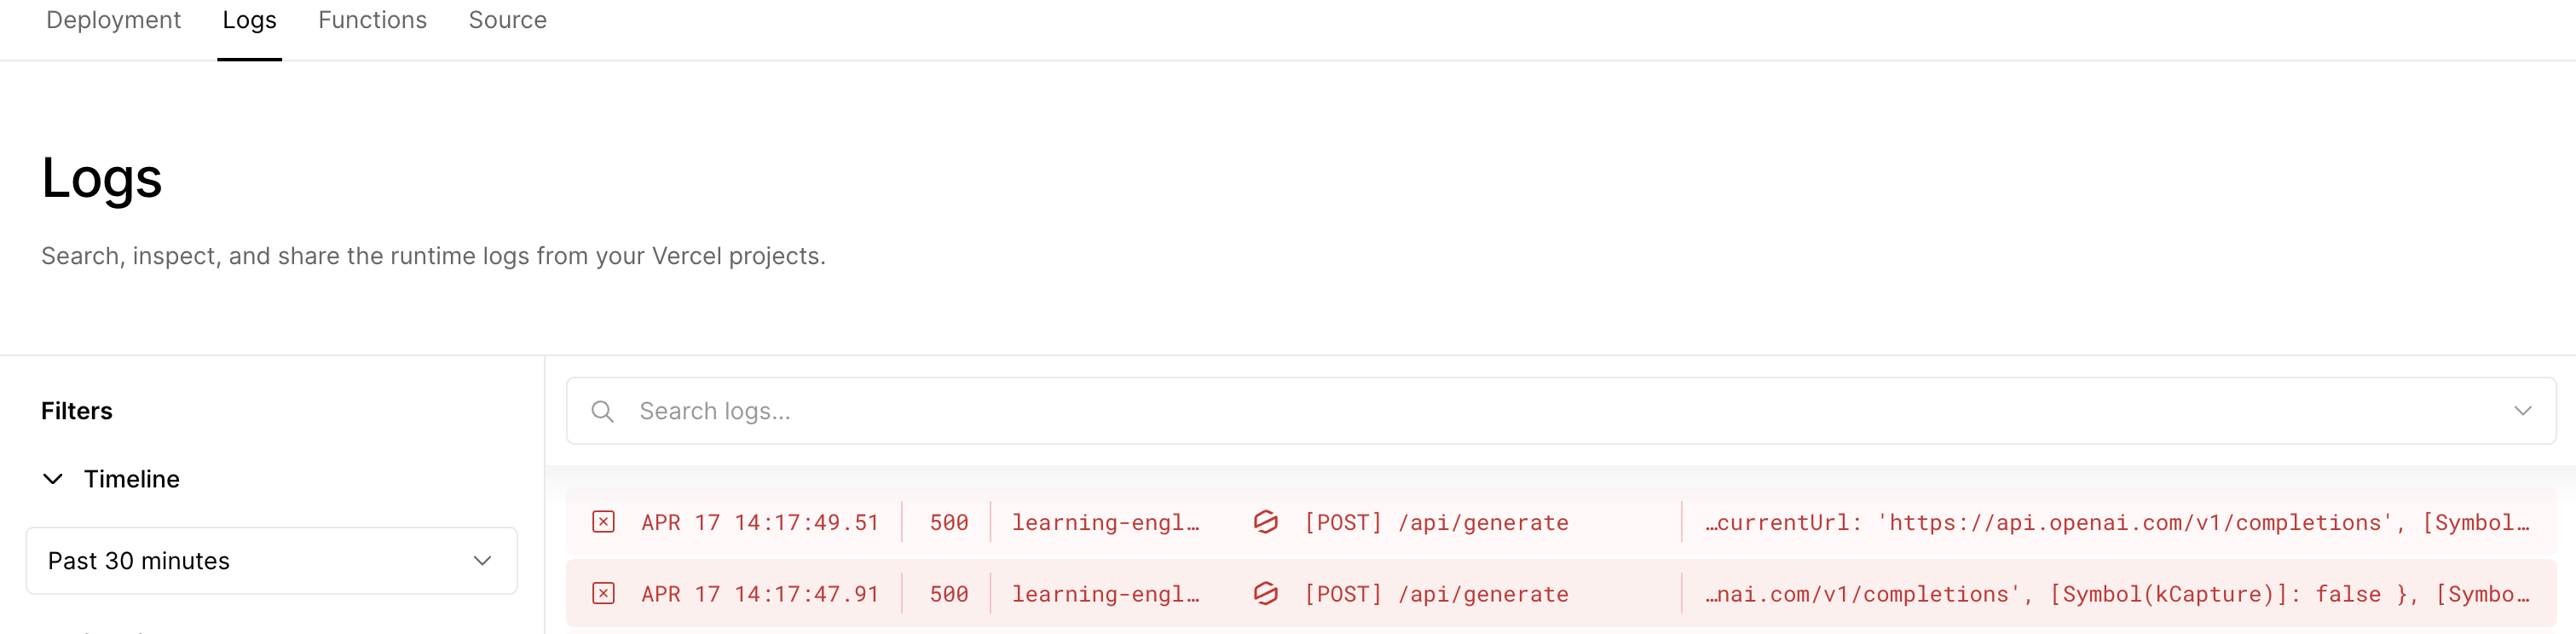The image size is (2576, 634).
Task: Click error icon on 14:17:47.91 log row
Action: 603,594
